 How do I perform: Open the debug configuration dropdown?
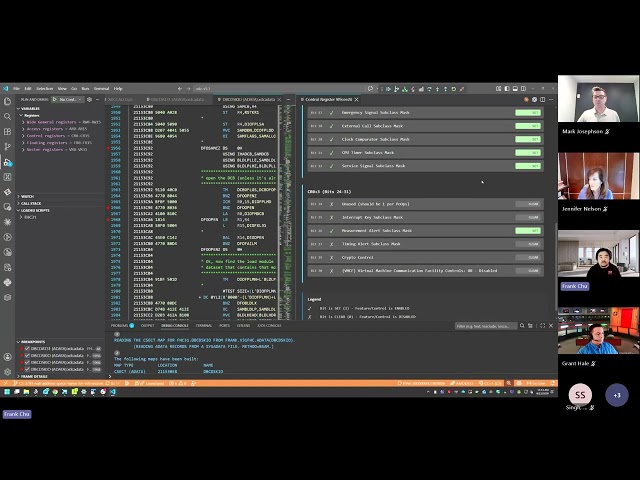click(70, 99)
